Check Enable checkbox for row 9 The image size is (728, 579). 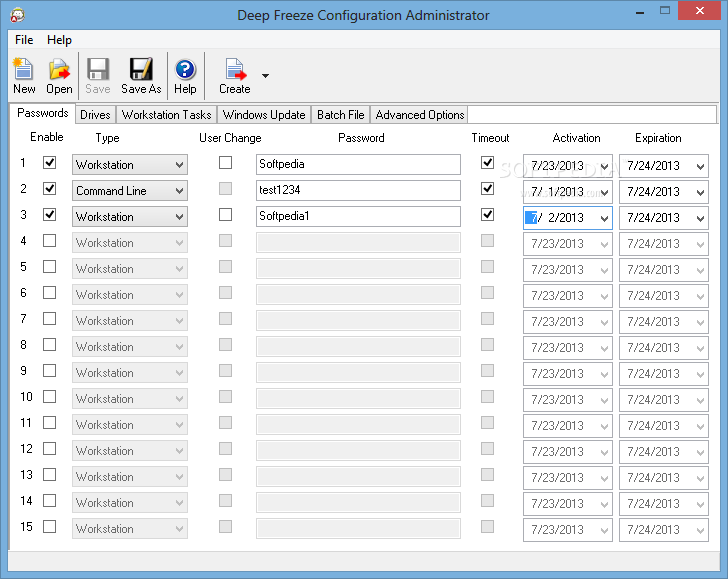click(49, 371)
